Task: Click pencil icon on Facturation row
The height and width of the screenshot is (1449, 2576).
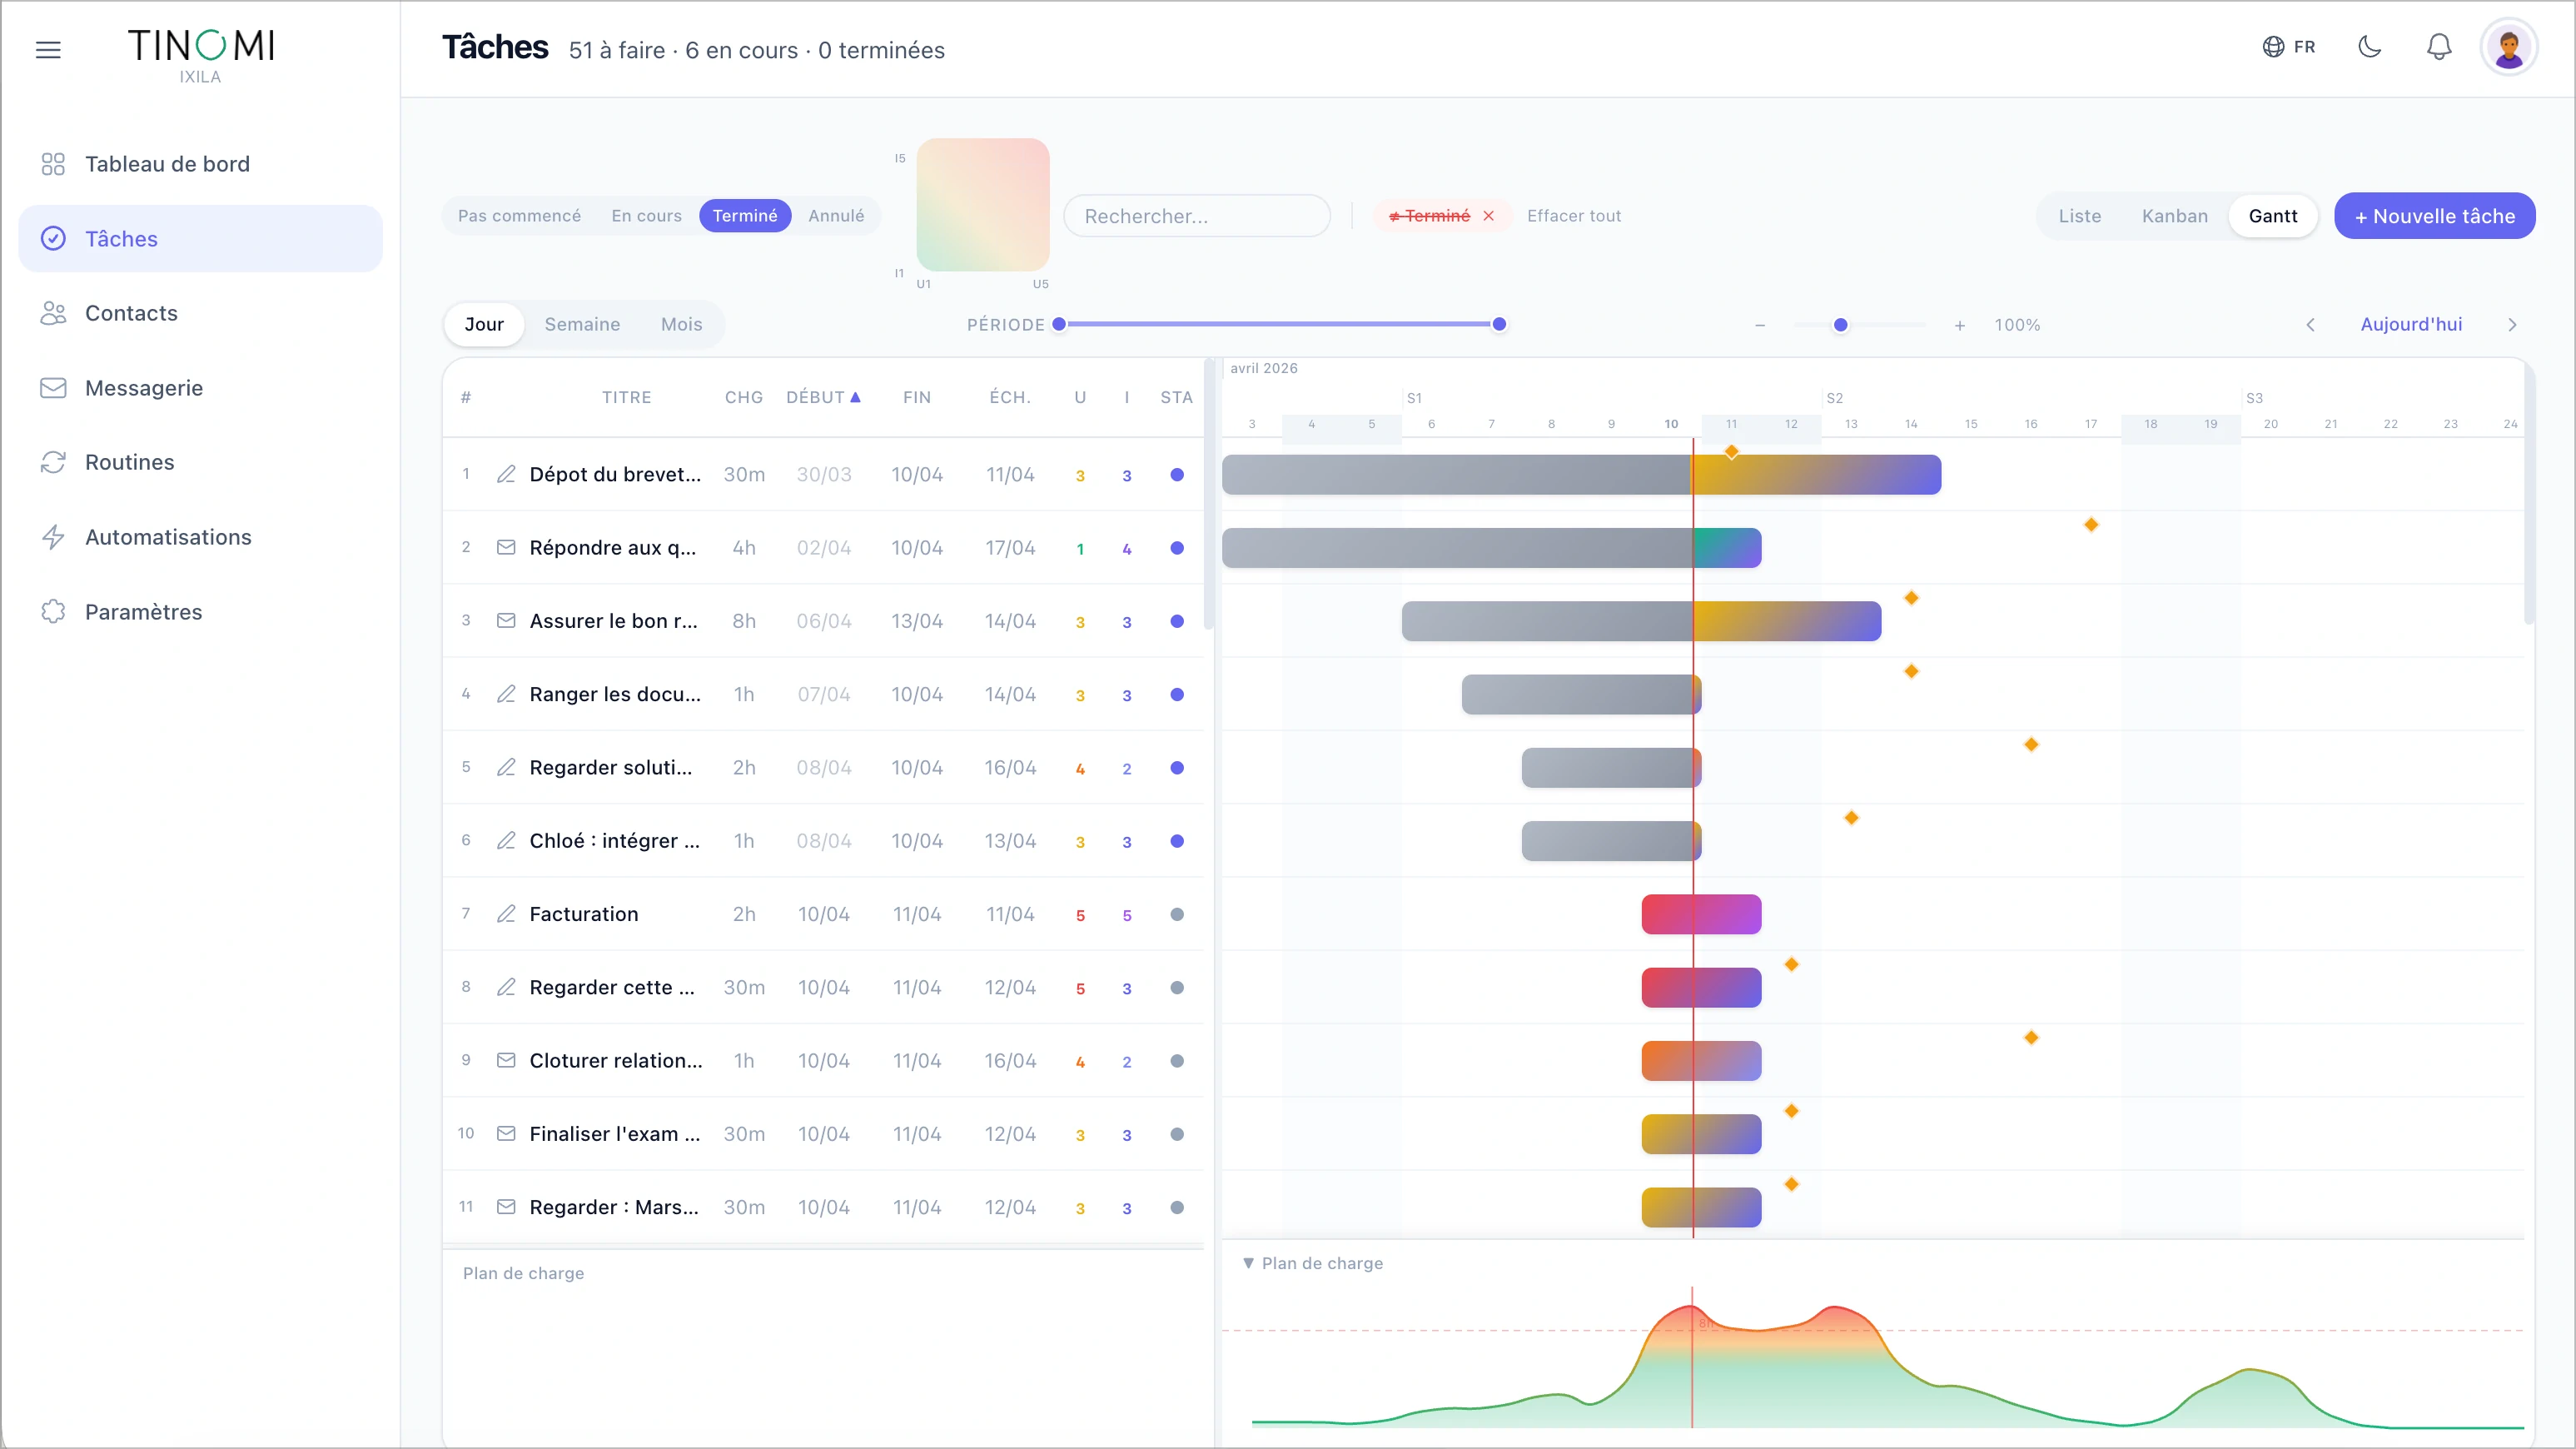Action: (x=506, y=914)
